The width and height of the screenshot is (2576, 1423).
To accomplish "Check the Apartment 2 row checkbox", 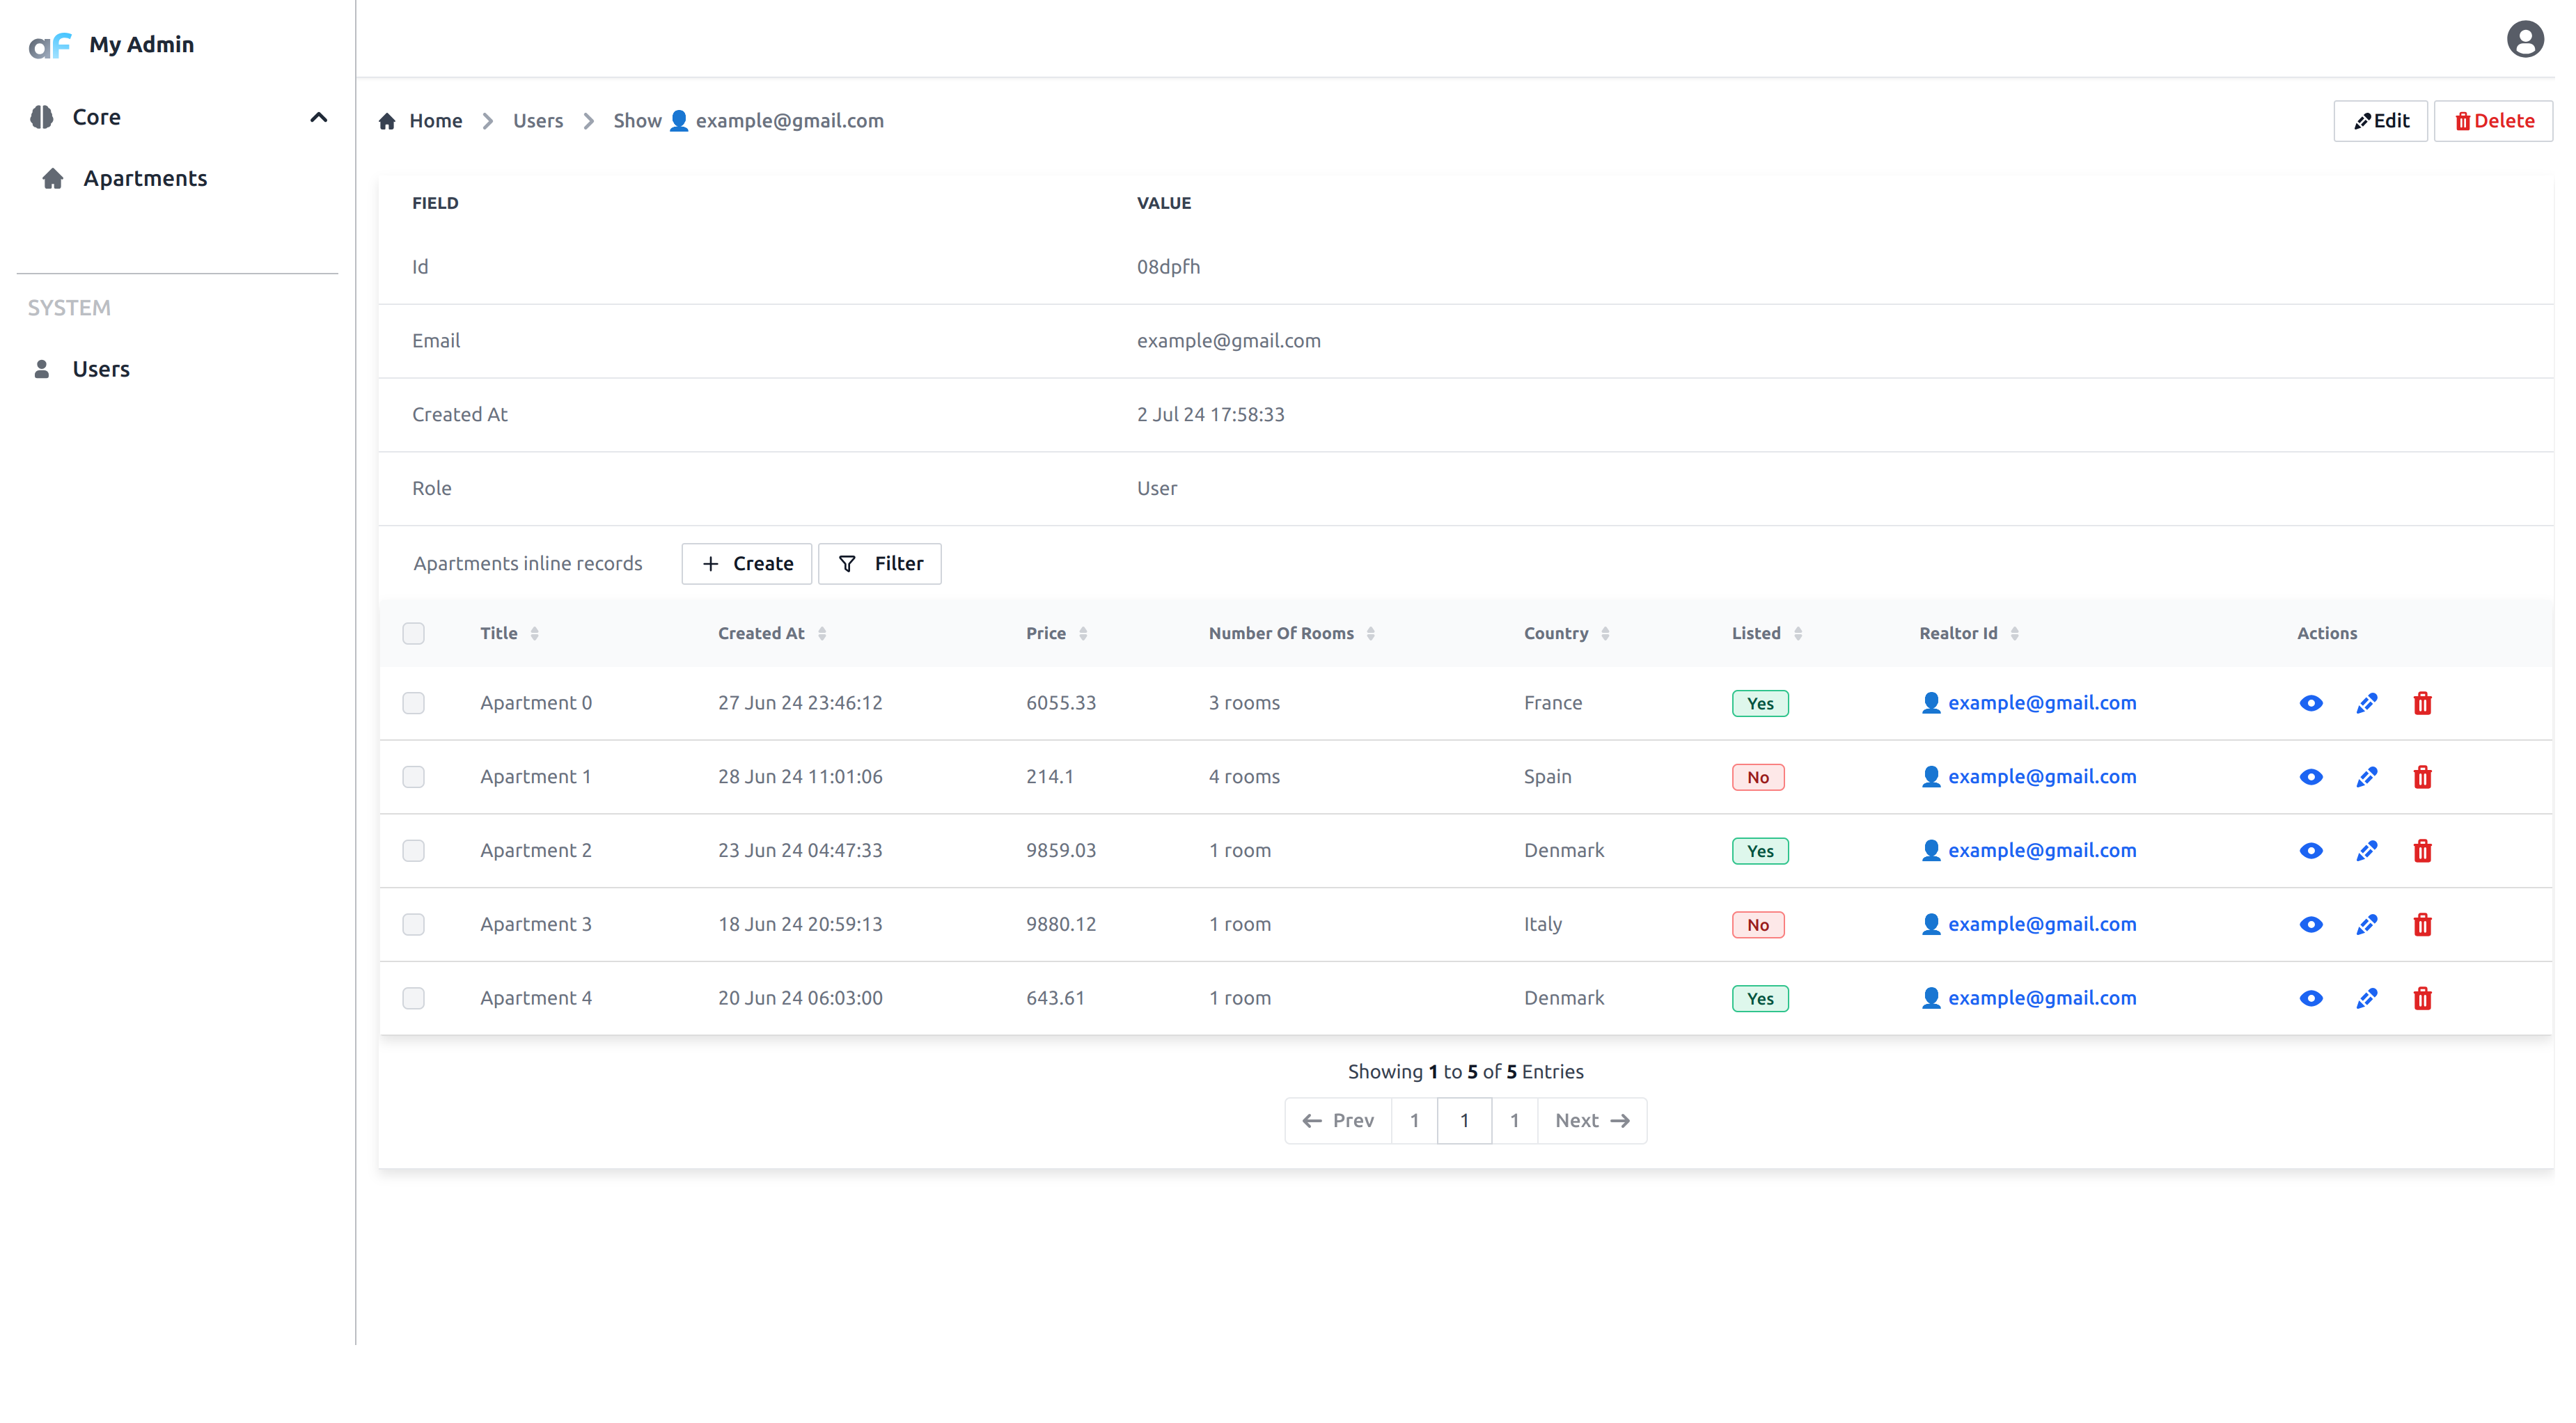I will click(x=413, y=851).
